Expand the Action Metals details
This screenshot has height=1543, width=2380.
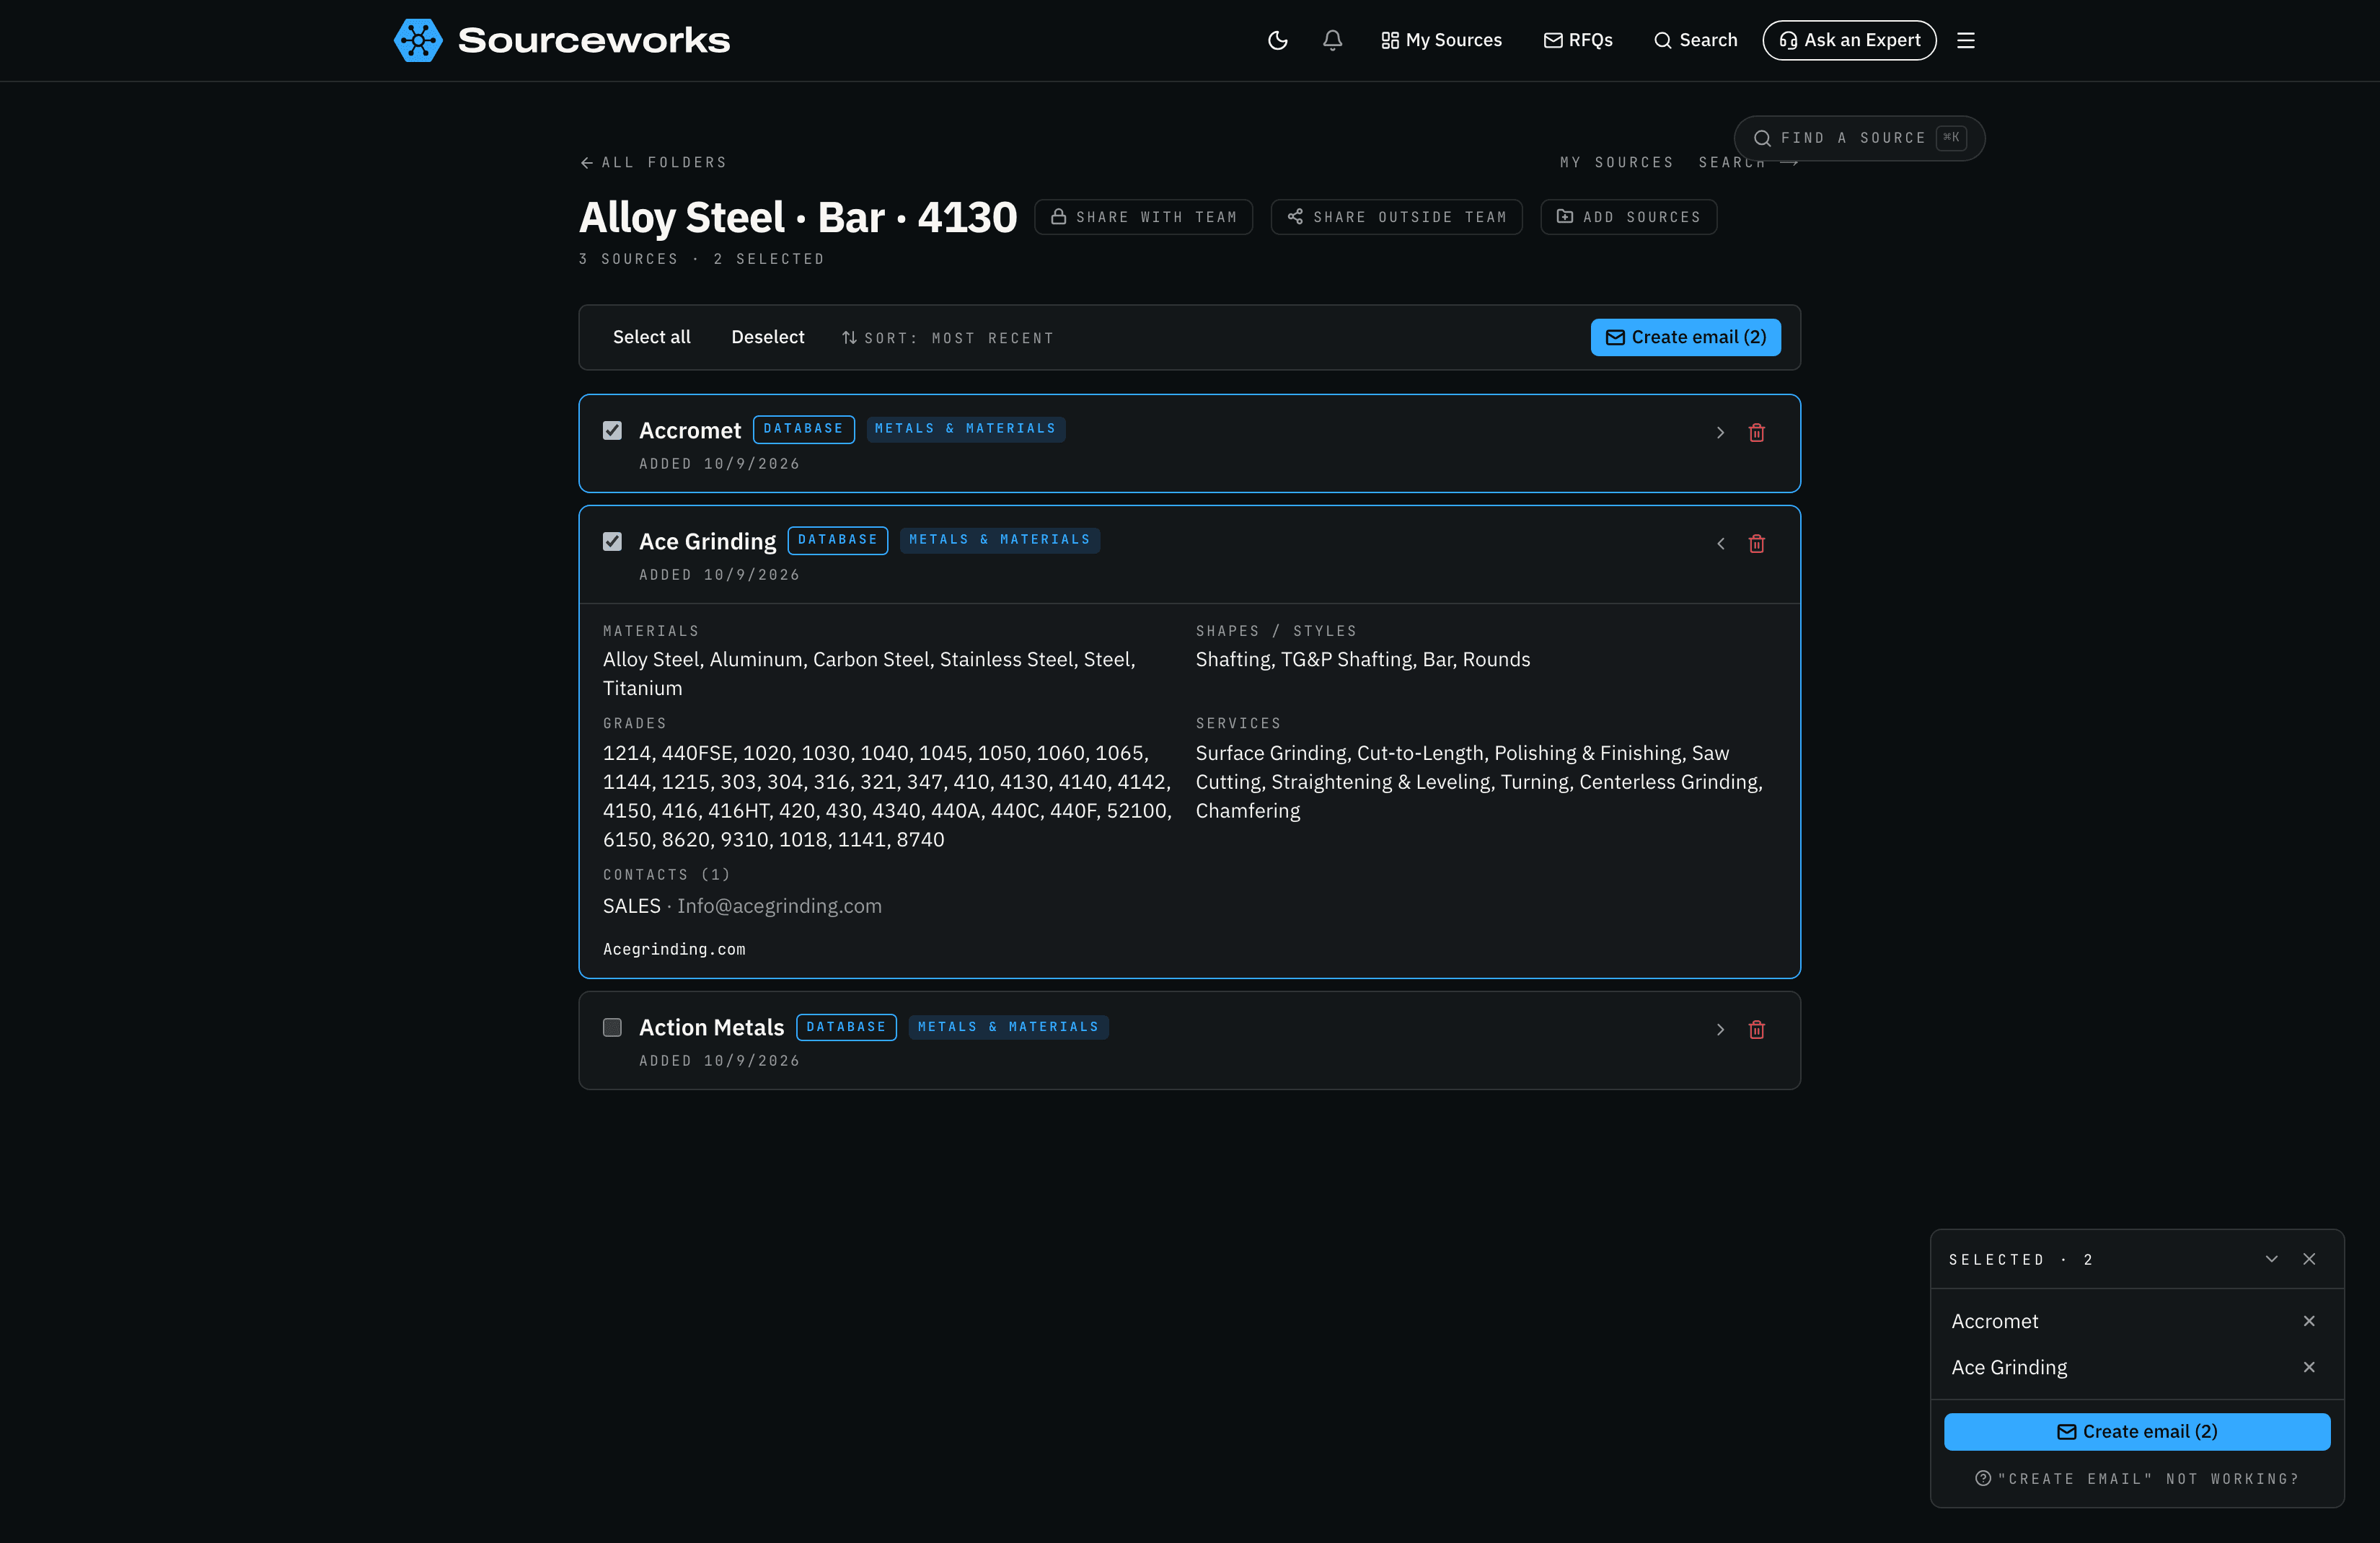click(1720, 1029)
